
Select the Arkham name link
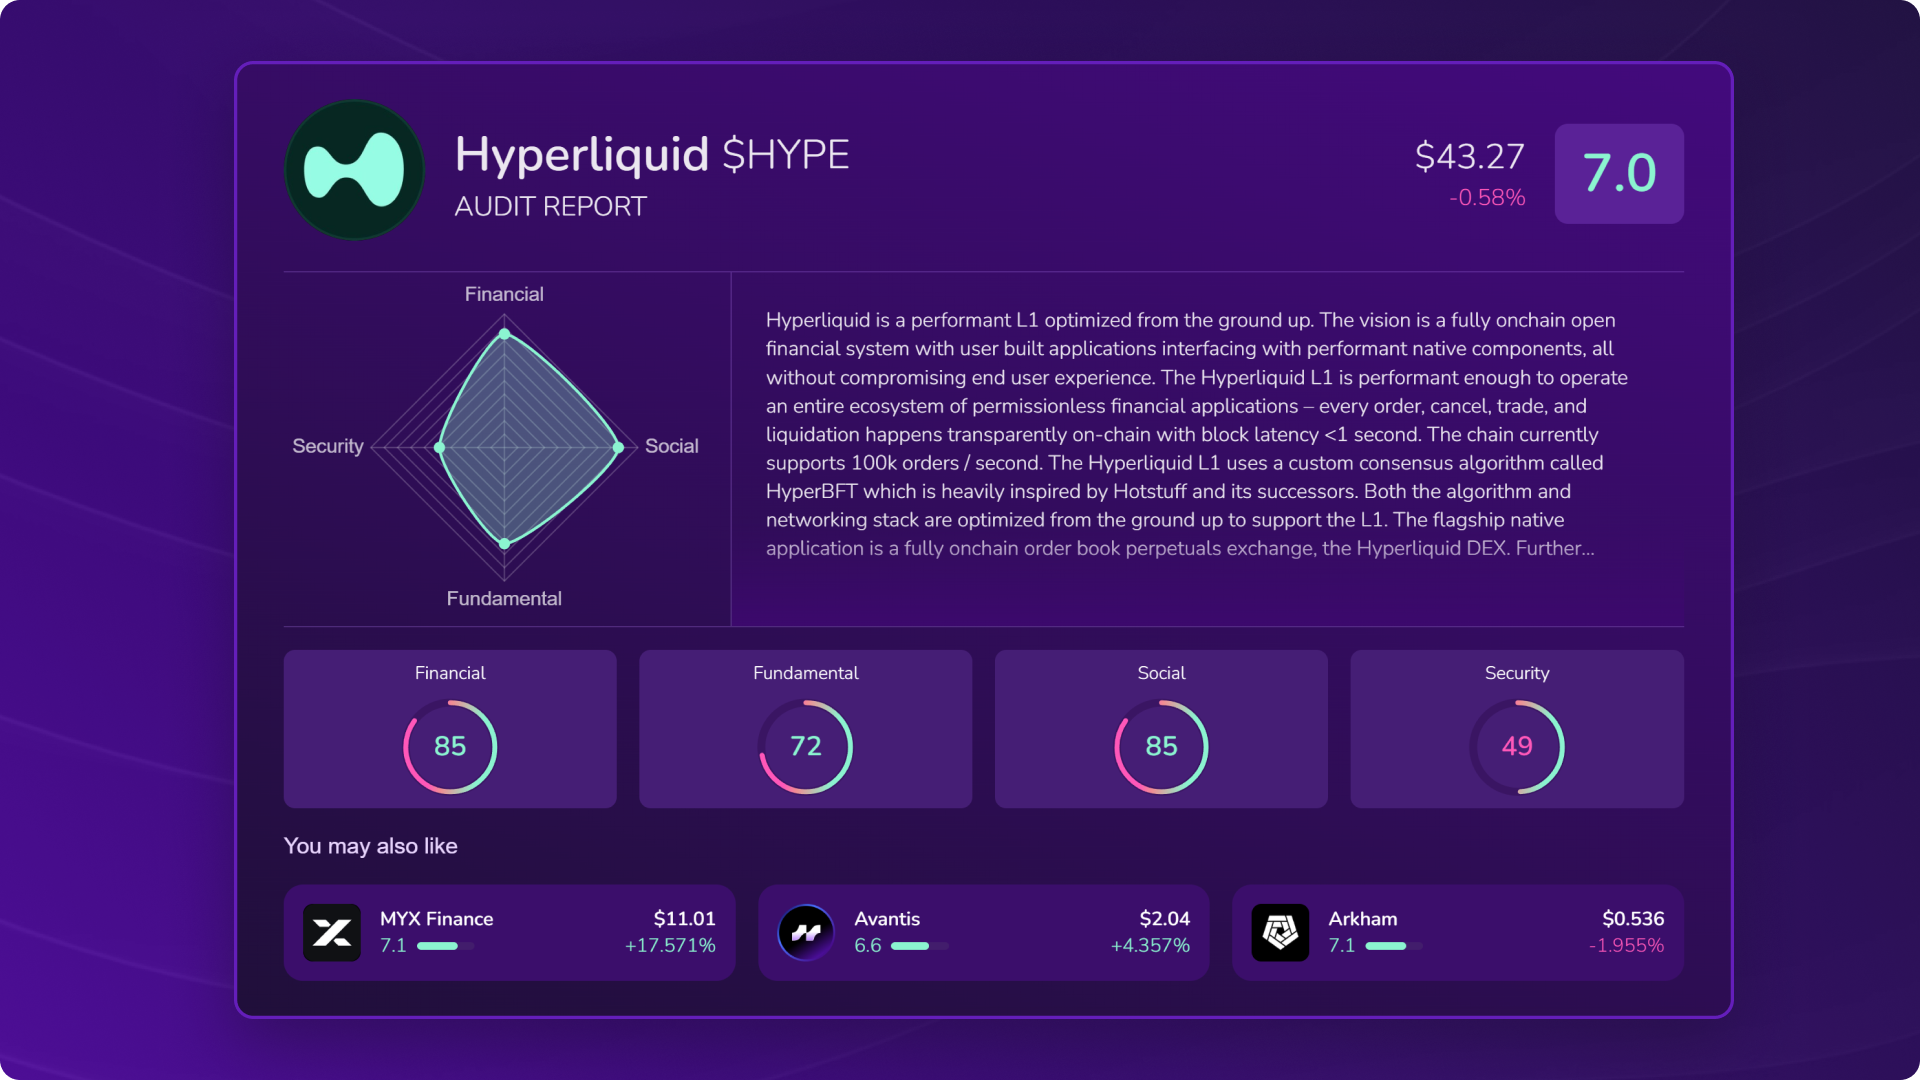(1363, 919)
